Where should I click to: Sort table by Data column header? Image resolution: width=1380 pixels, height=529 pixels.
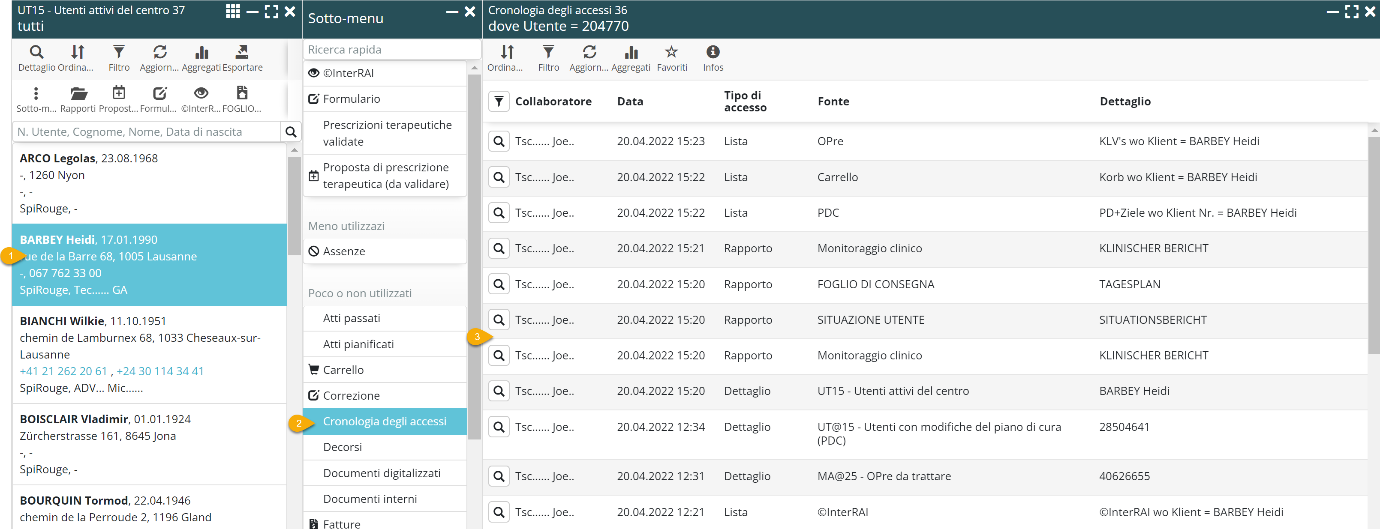[630, 101]
